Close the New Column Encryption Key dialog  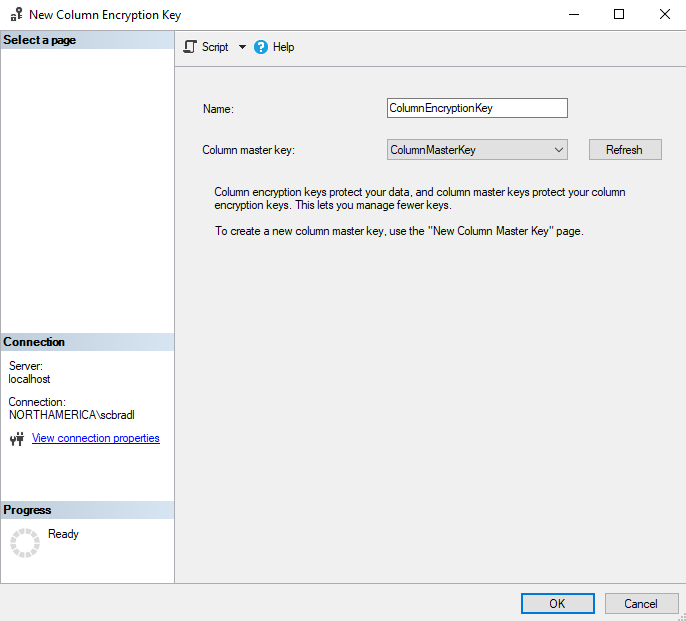coord(664,15)
